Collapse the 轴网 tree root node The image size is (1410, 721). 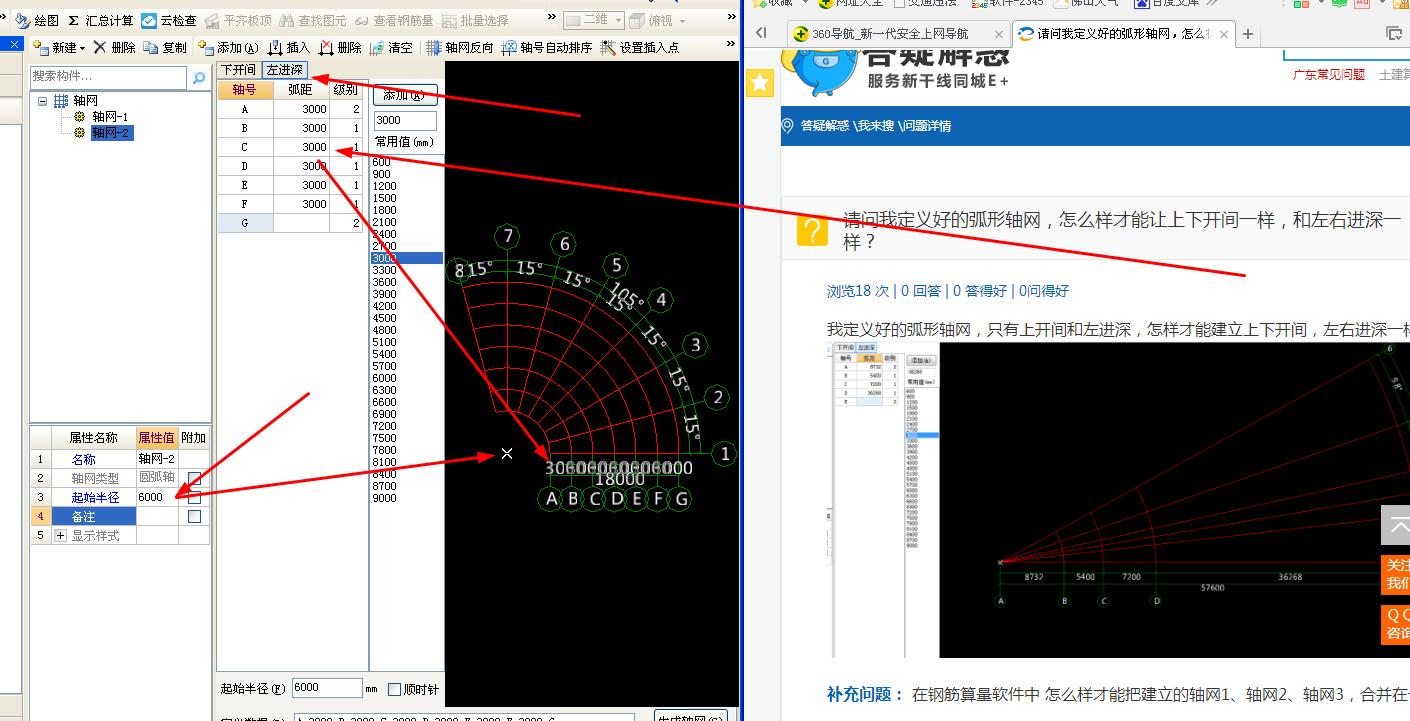tap(43, 101)
